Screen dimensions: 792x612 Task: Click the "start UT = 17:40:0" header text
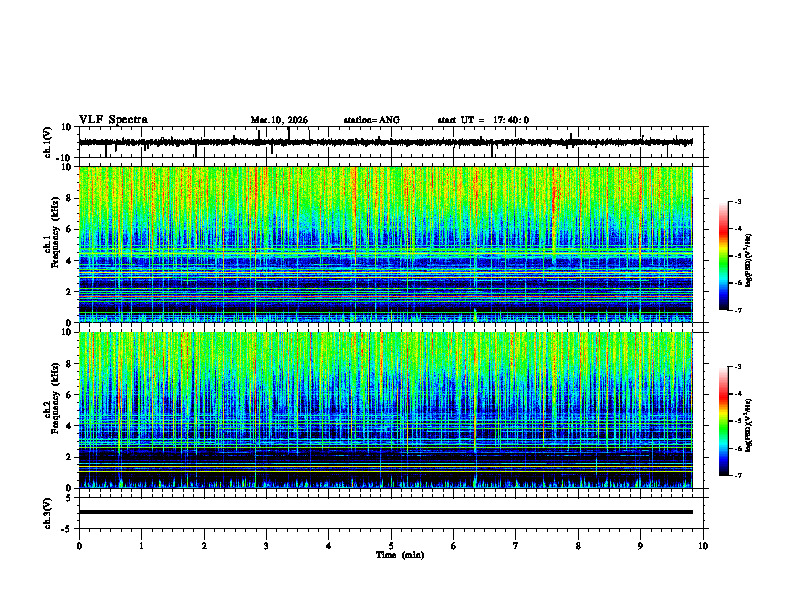click(x=483, y=120)
